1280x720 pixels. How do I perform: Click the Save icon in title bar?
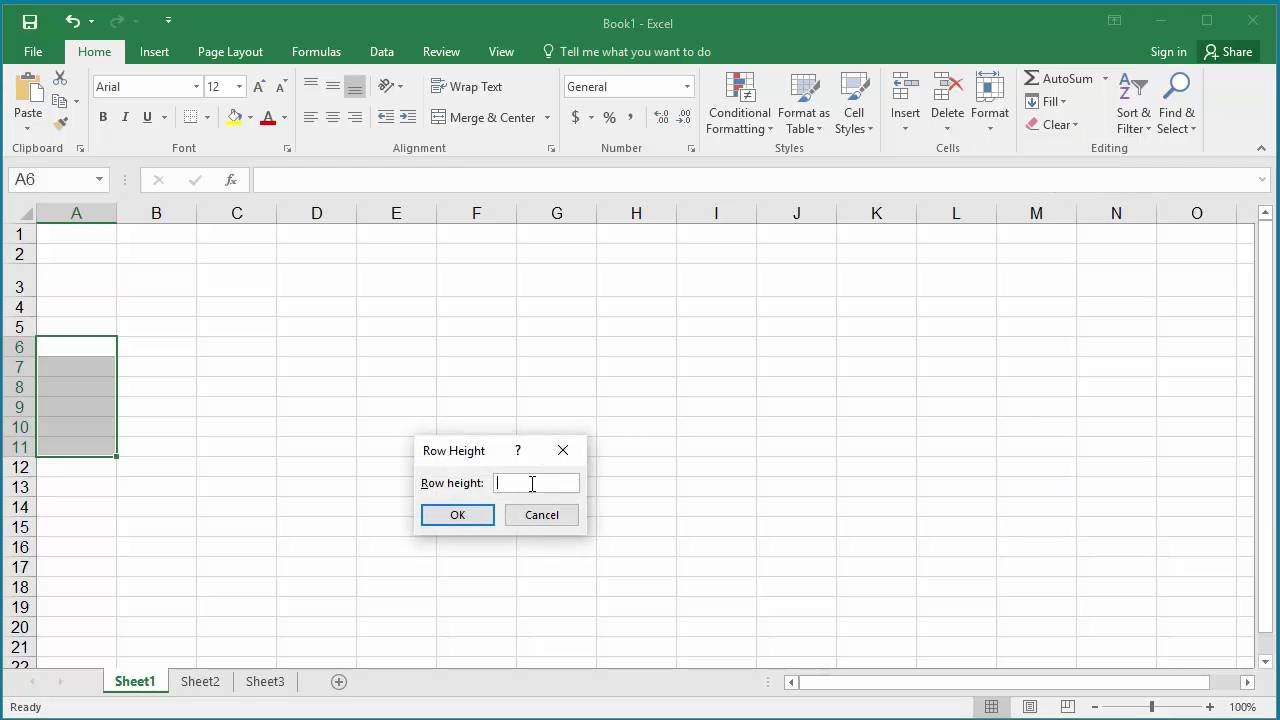coord(29,21)
